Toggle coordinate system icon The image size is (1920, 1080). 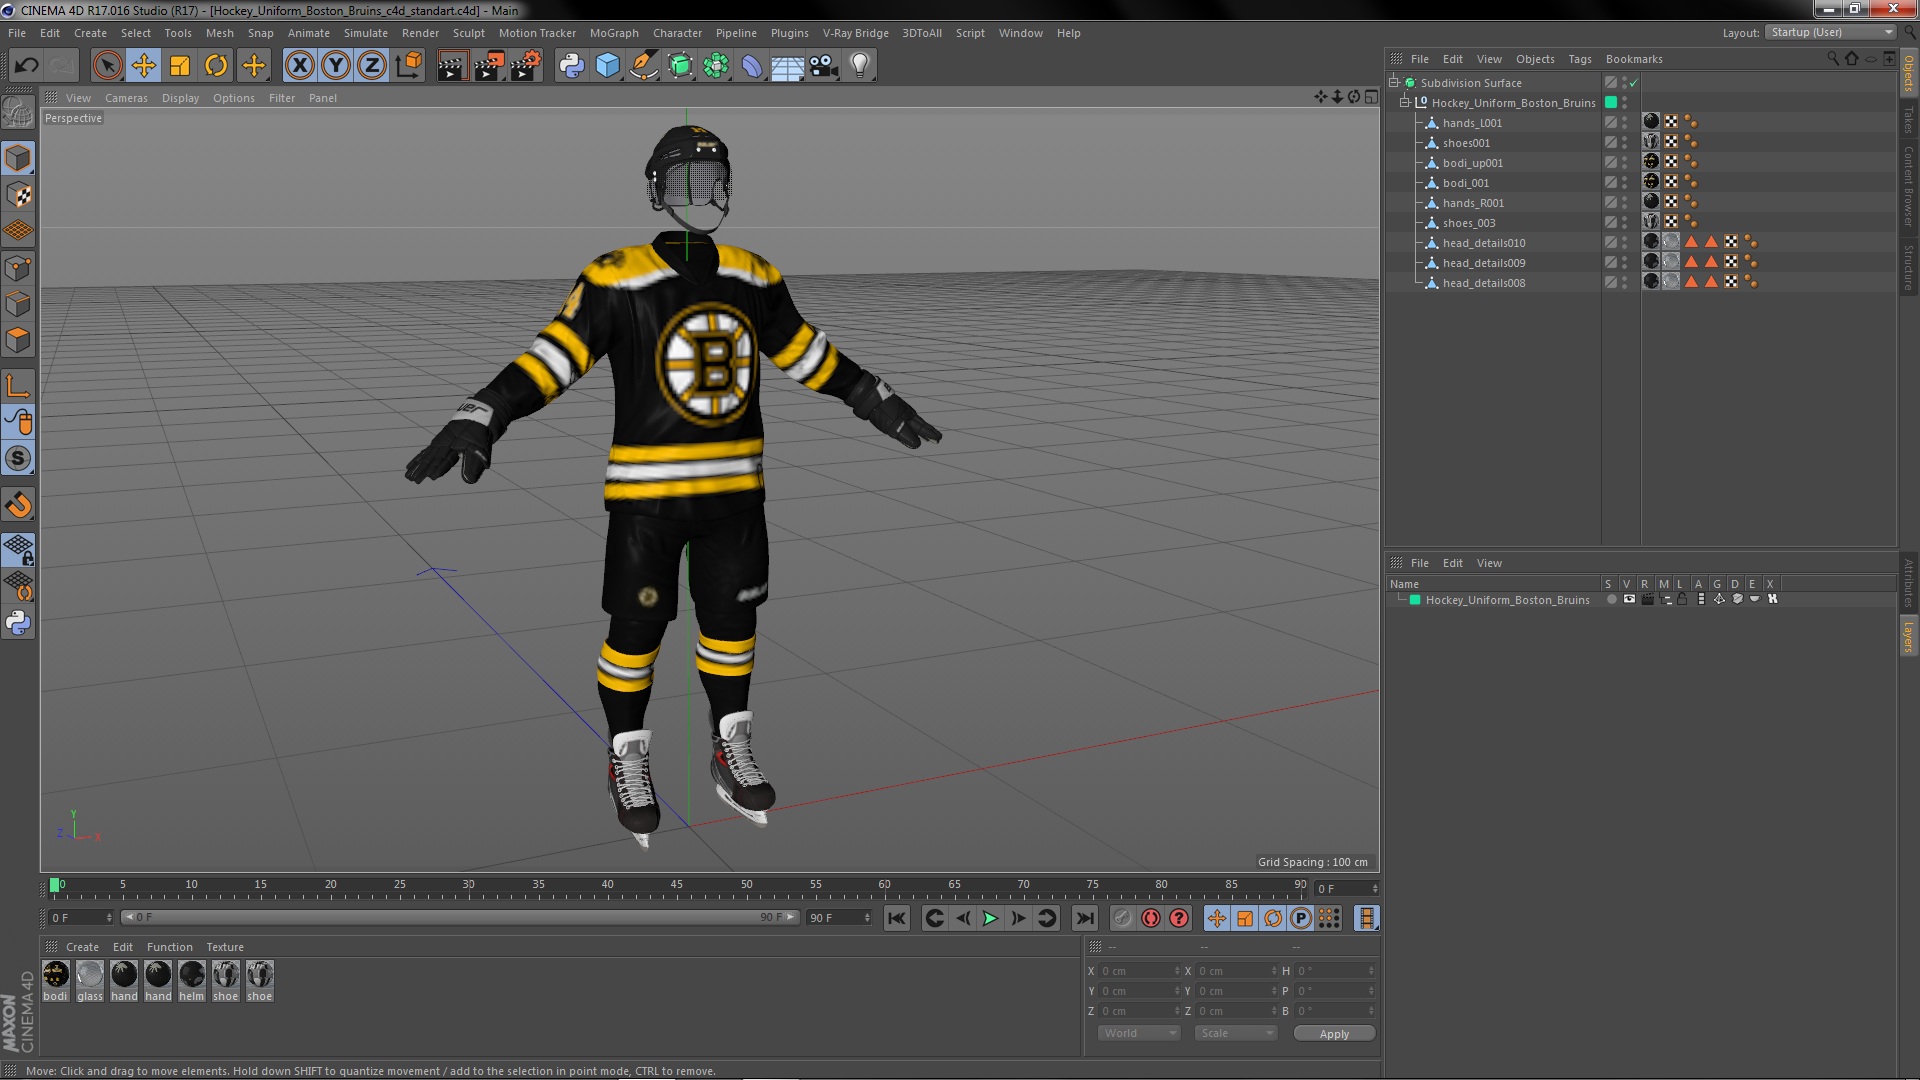point(408,66)
